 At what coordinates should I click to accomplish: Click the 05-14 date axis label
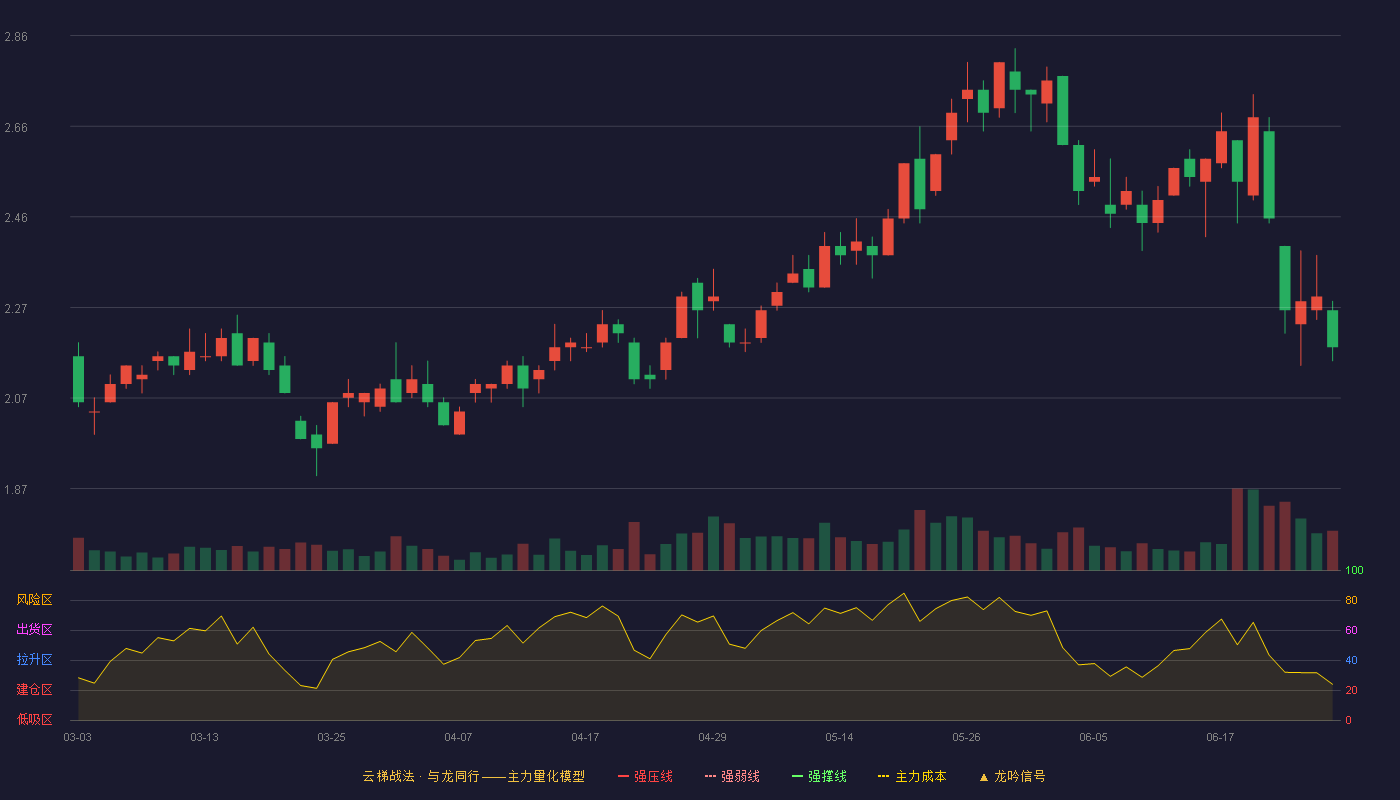click(x=839, y=737)
